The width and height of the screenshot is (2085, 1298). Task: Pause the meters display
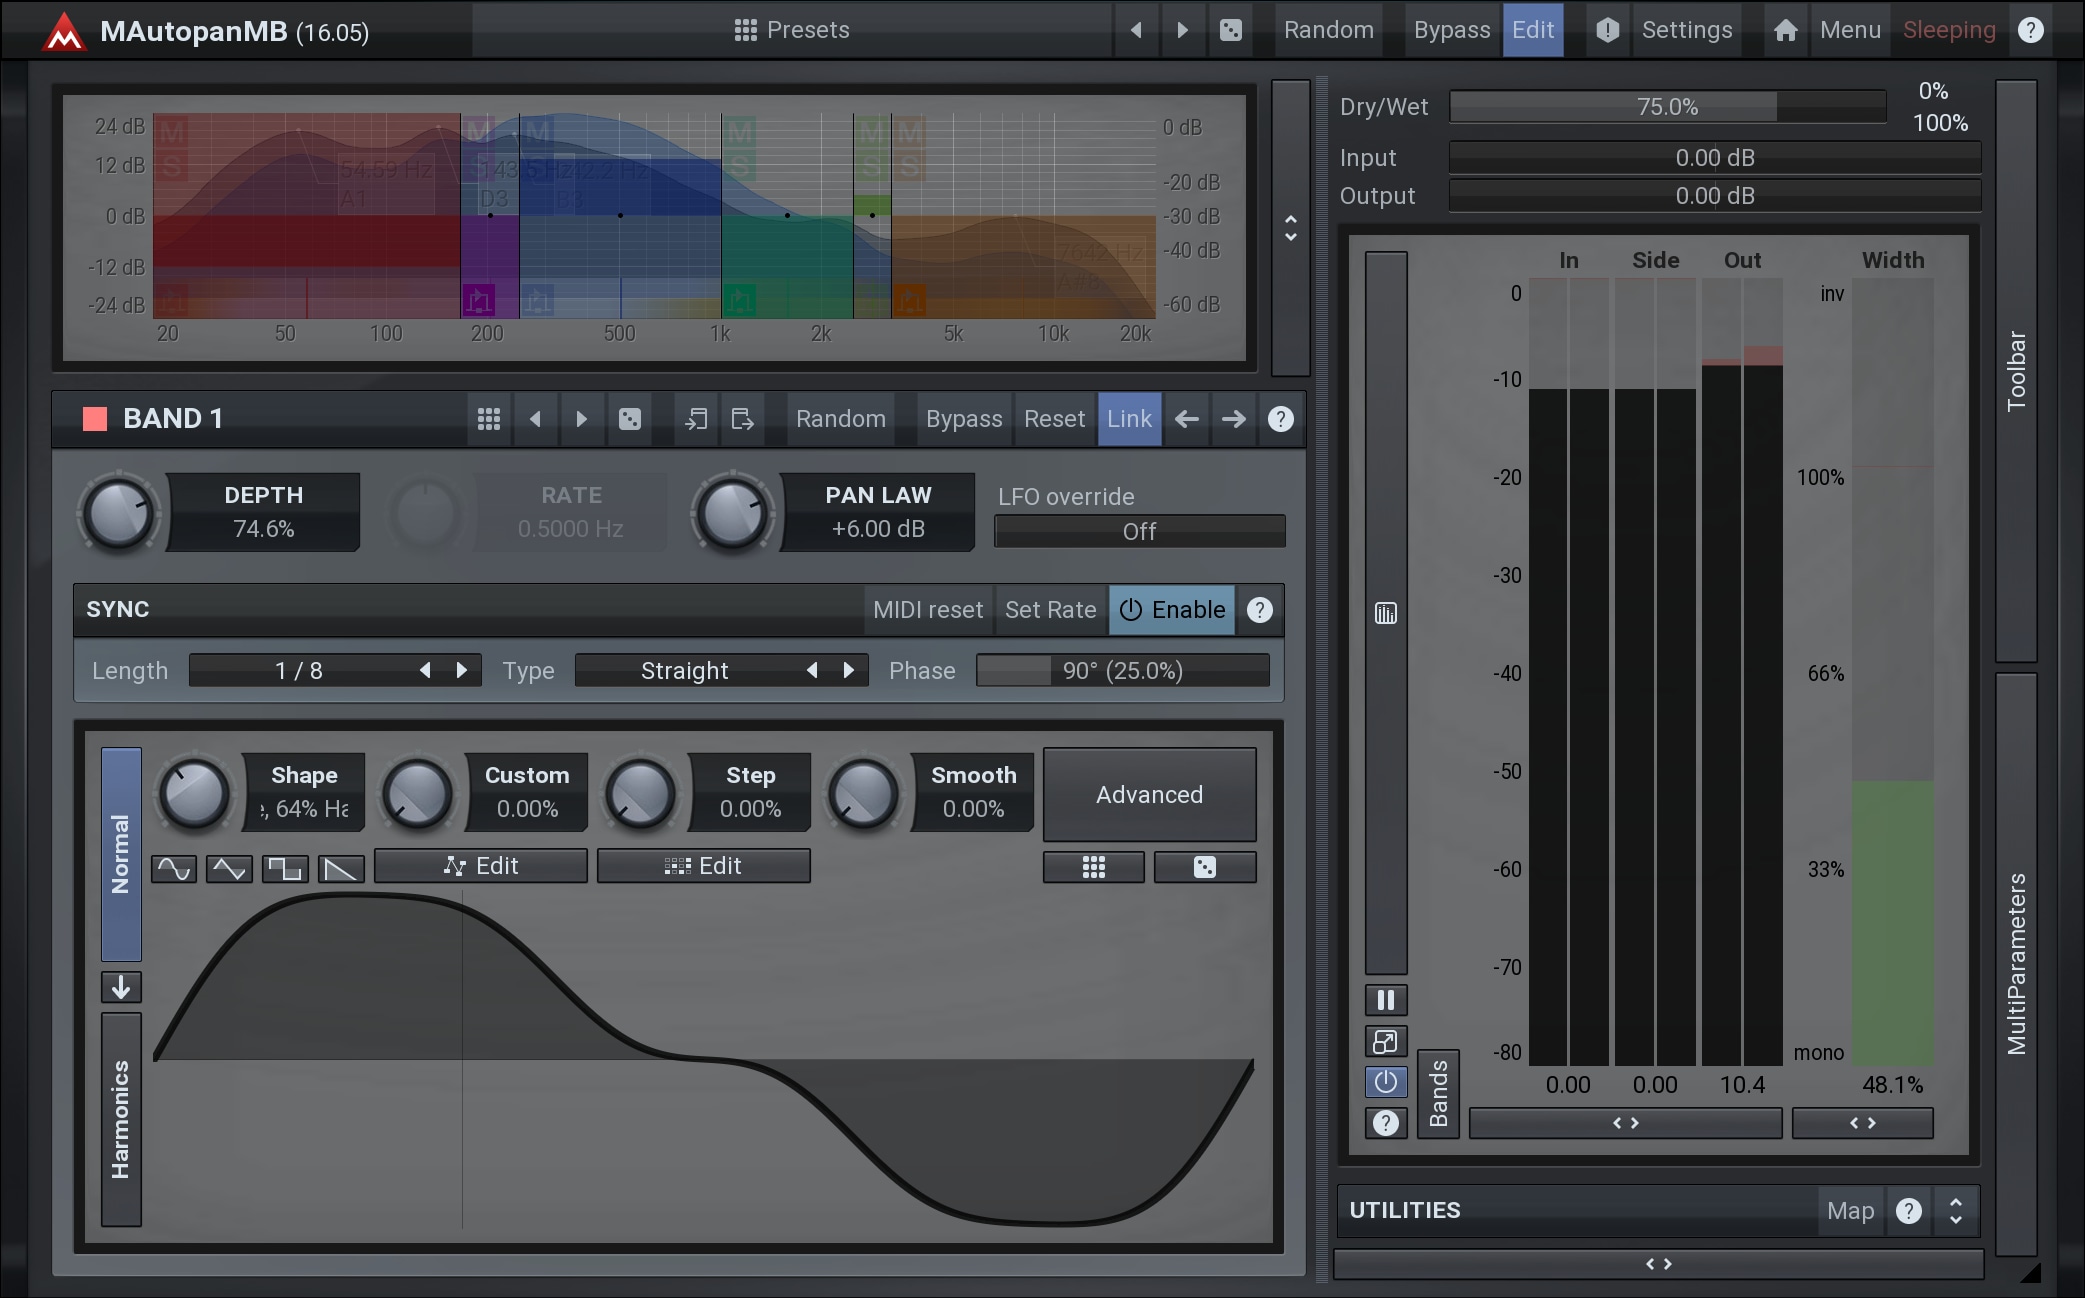(1386, 1000)
